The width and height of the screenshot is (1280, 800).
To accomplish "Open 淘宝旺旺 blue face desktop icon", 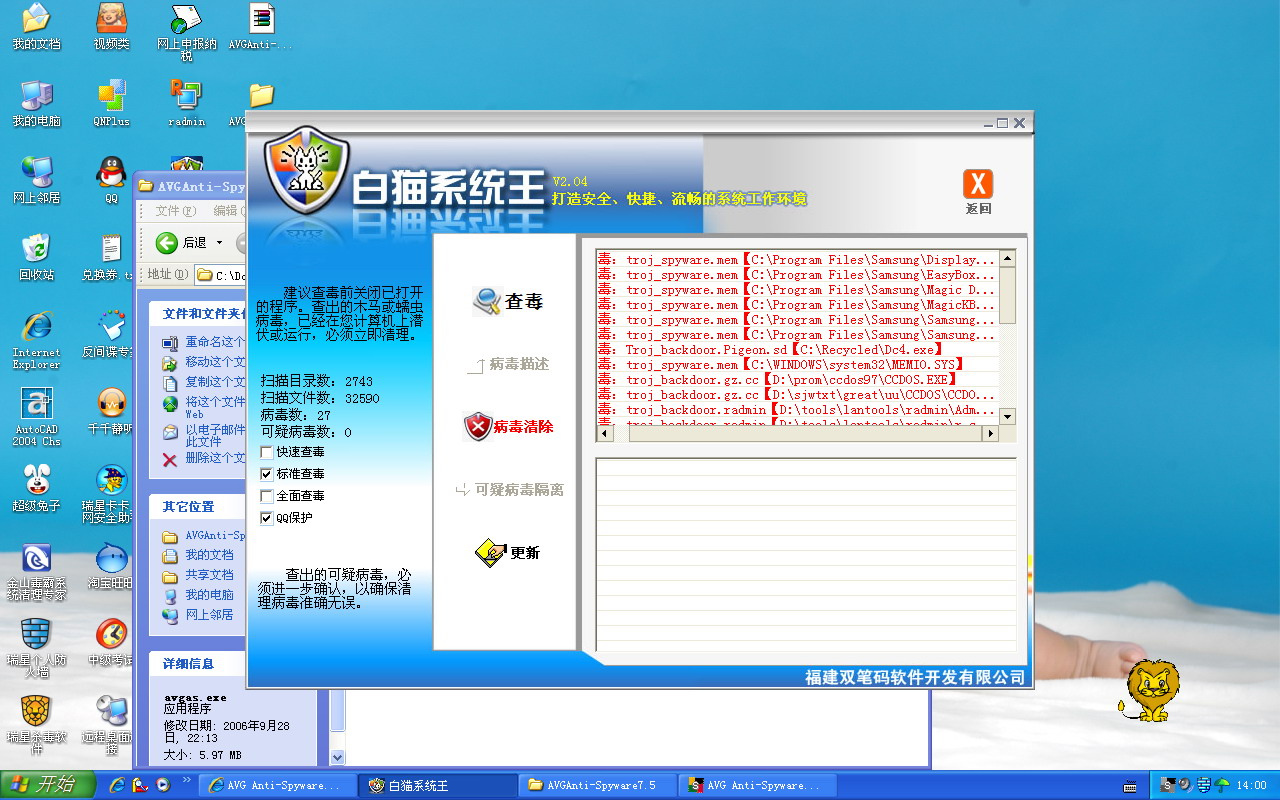I will click(111, 565).
